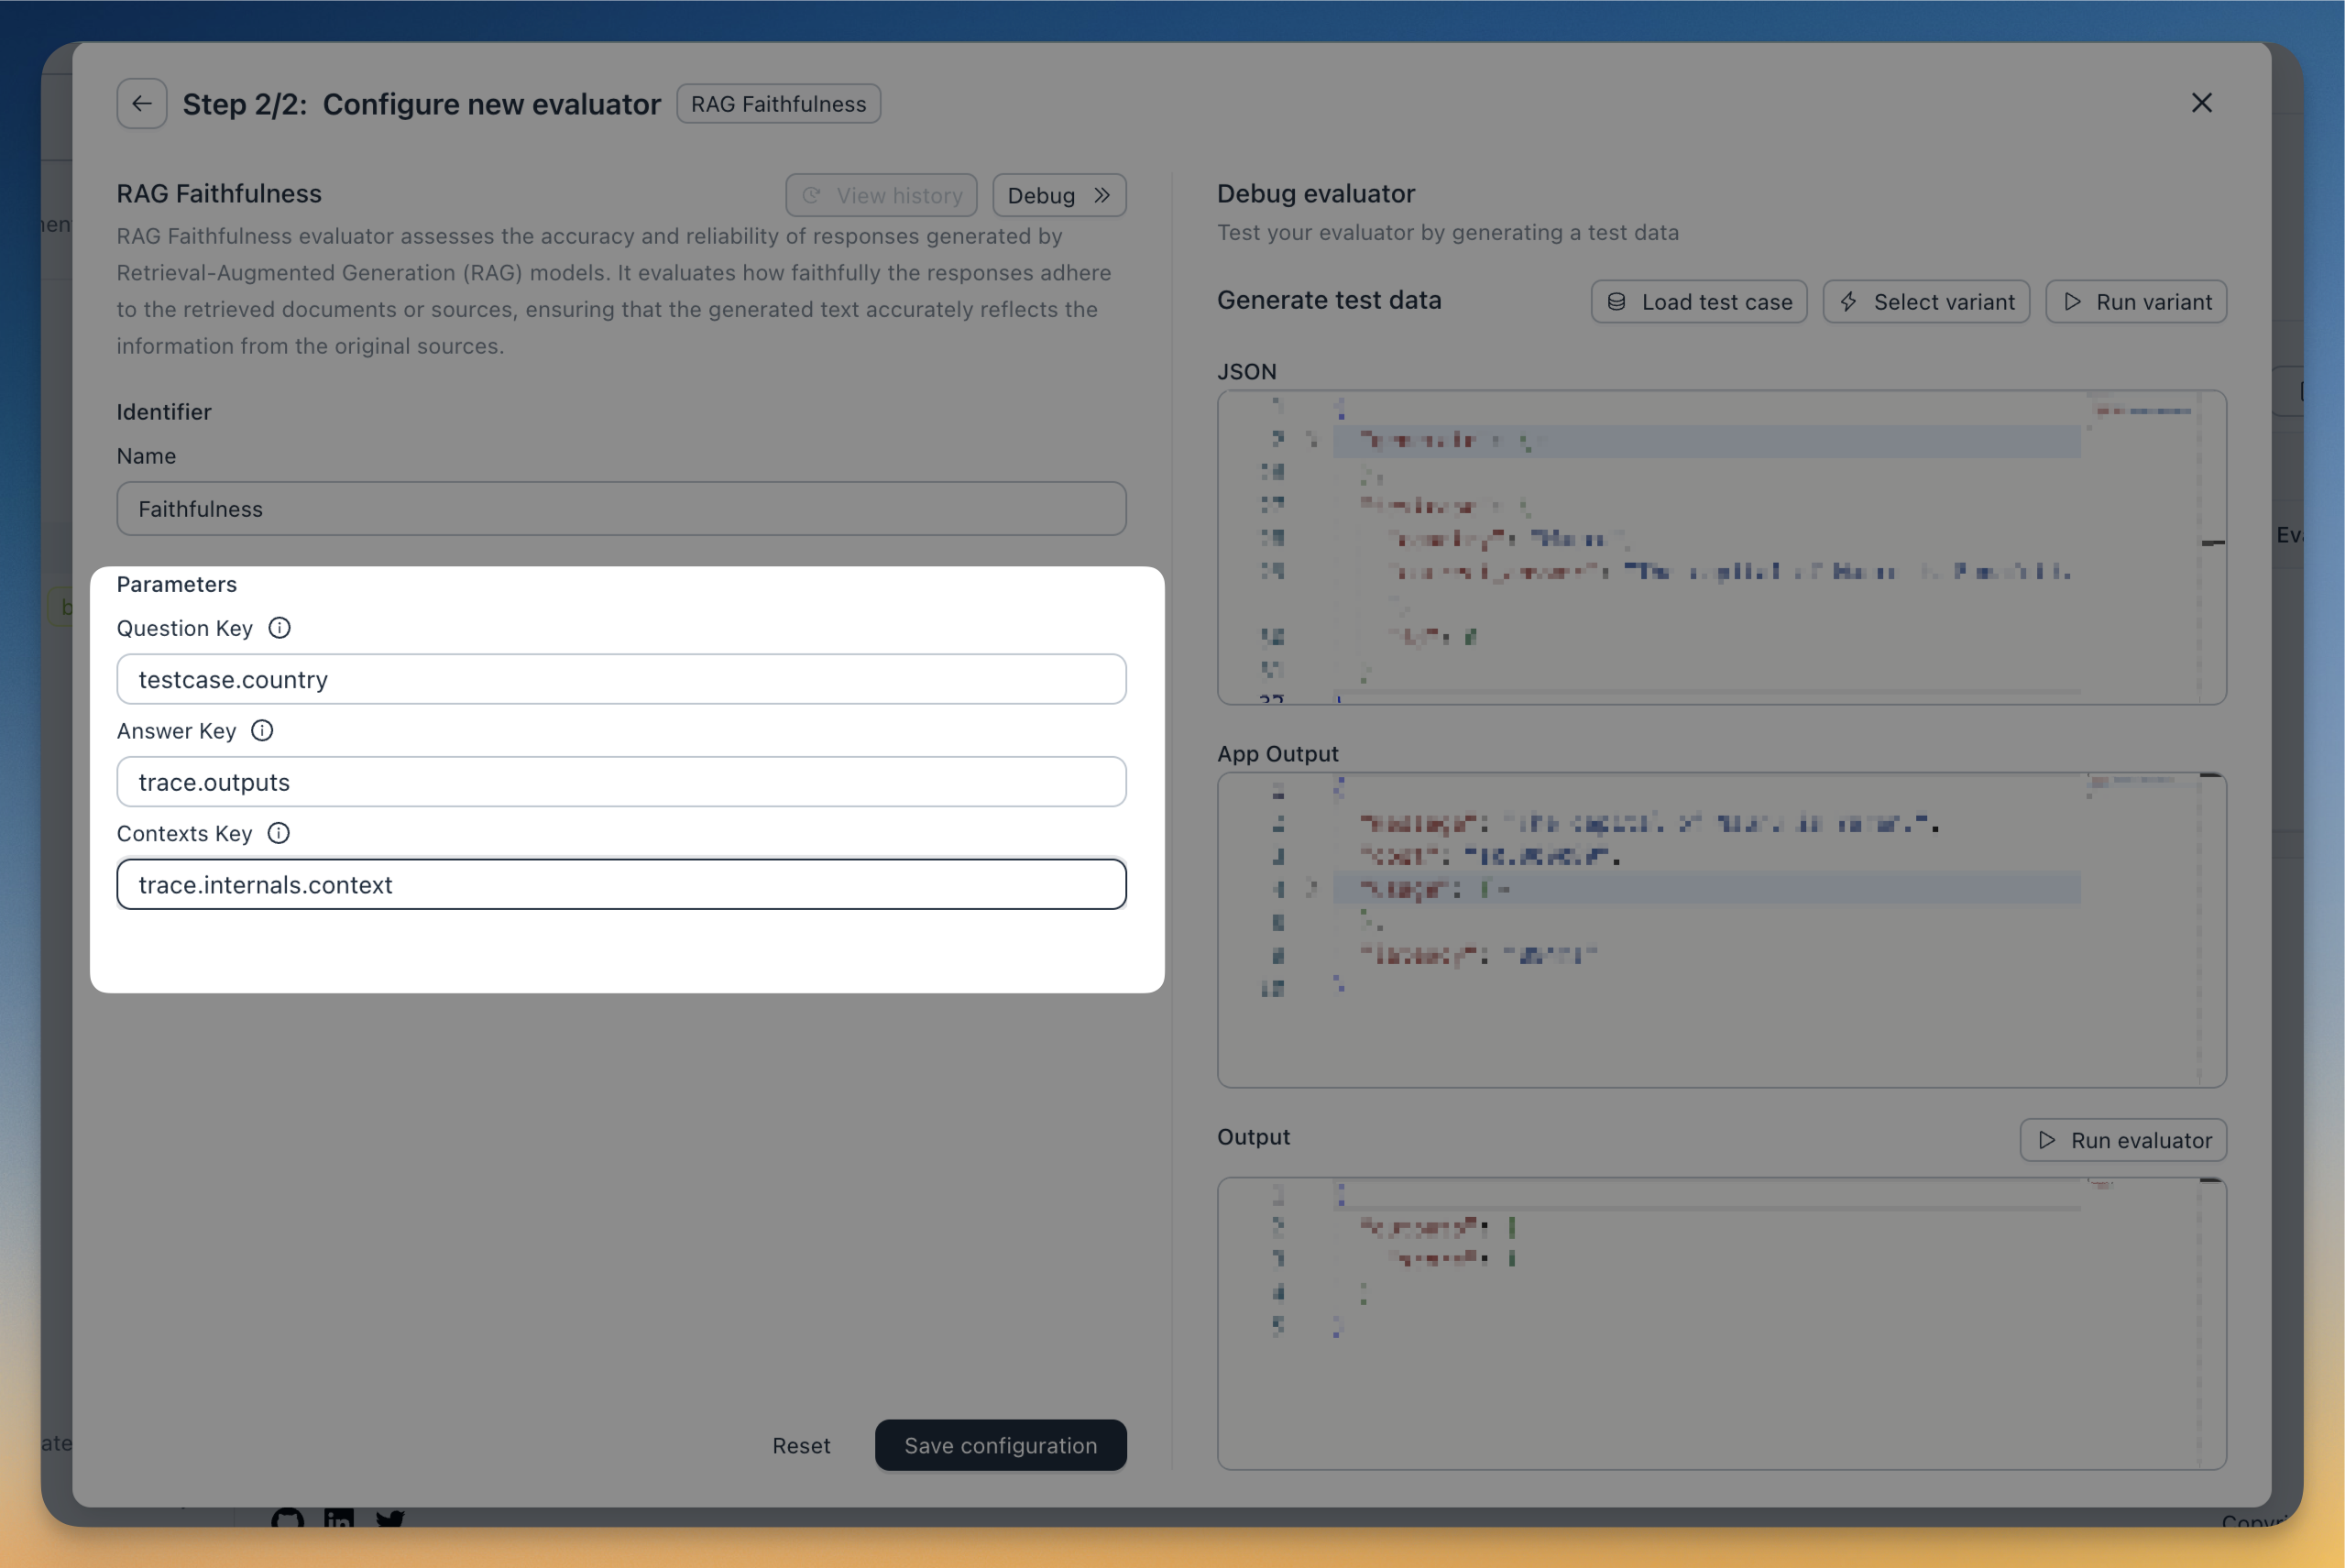Click Run variant button

coord(2136,302)
